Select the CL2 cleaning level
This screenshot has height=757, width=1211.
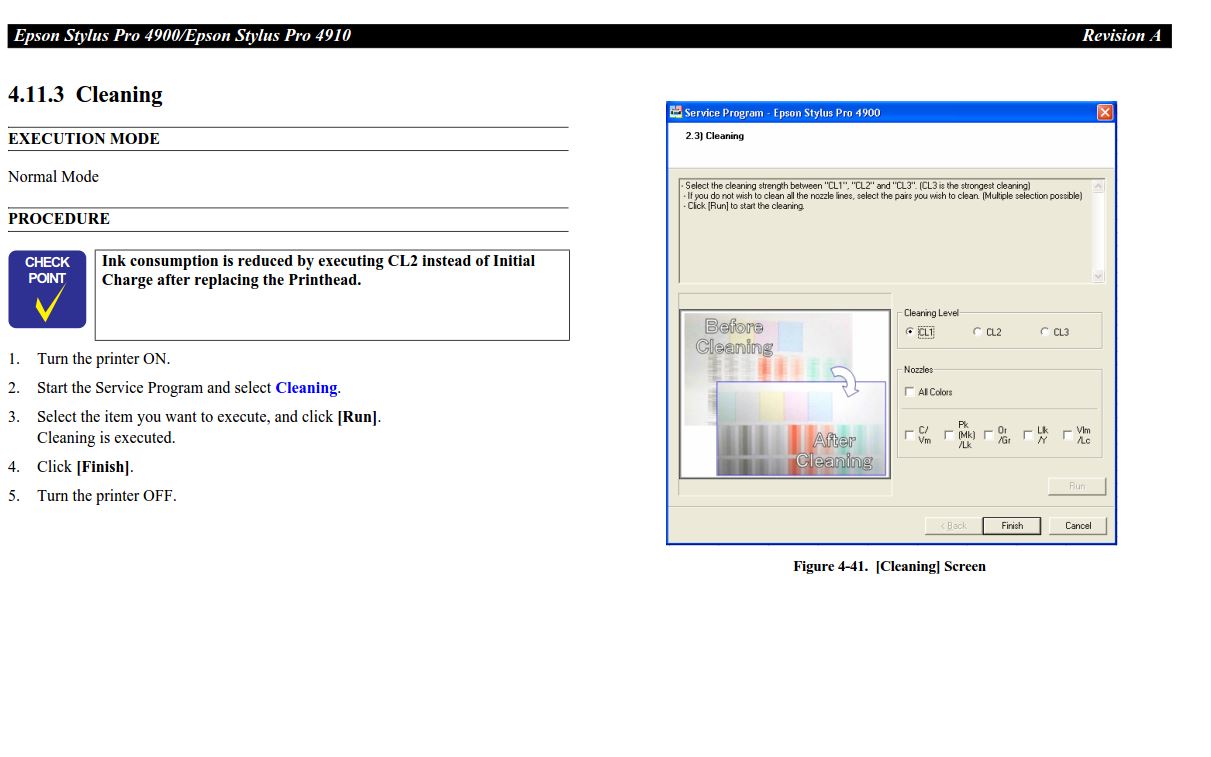977,332
